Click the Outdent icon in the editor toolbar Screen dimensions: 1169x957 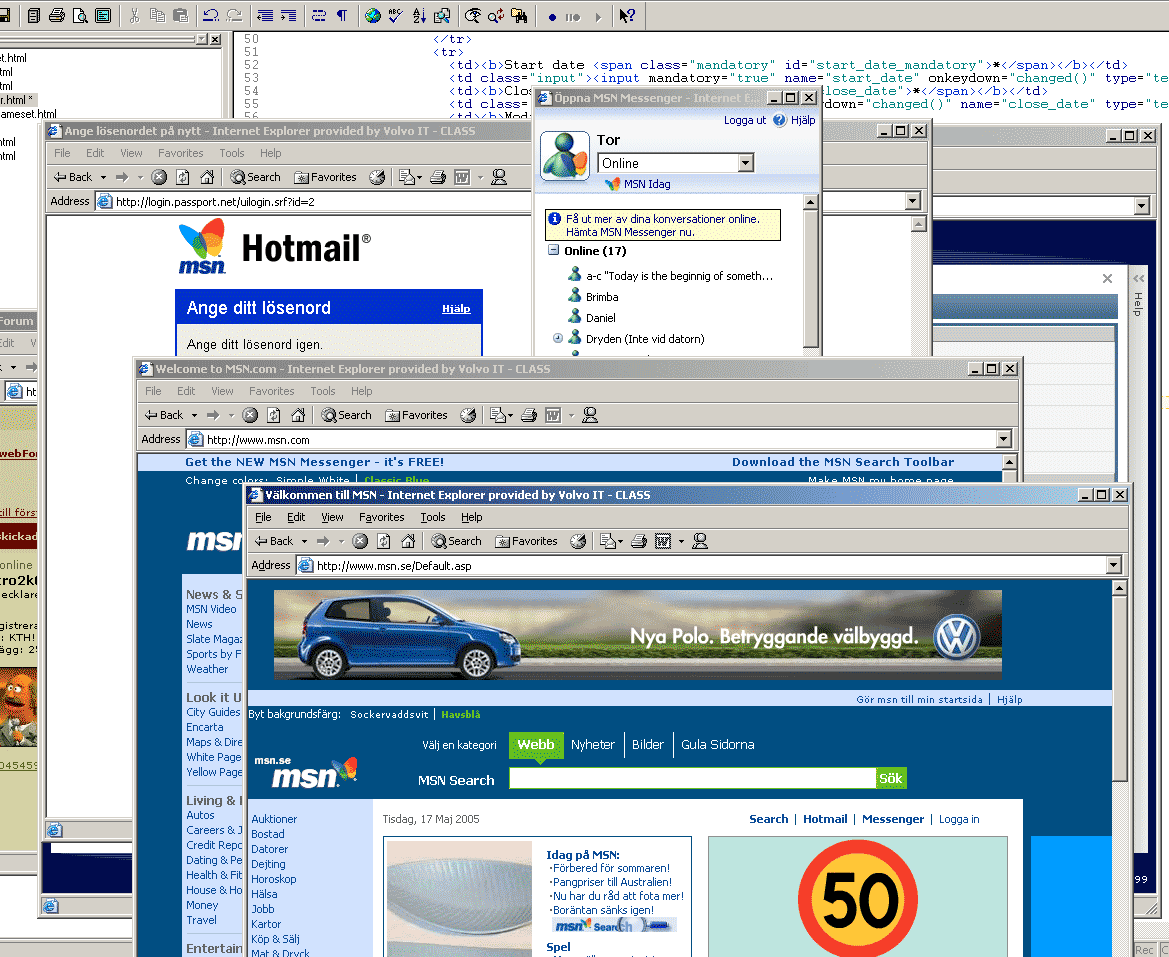click(x=264, y=15)
